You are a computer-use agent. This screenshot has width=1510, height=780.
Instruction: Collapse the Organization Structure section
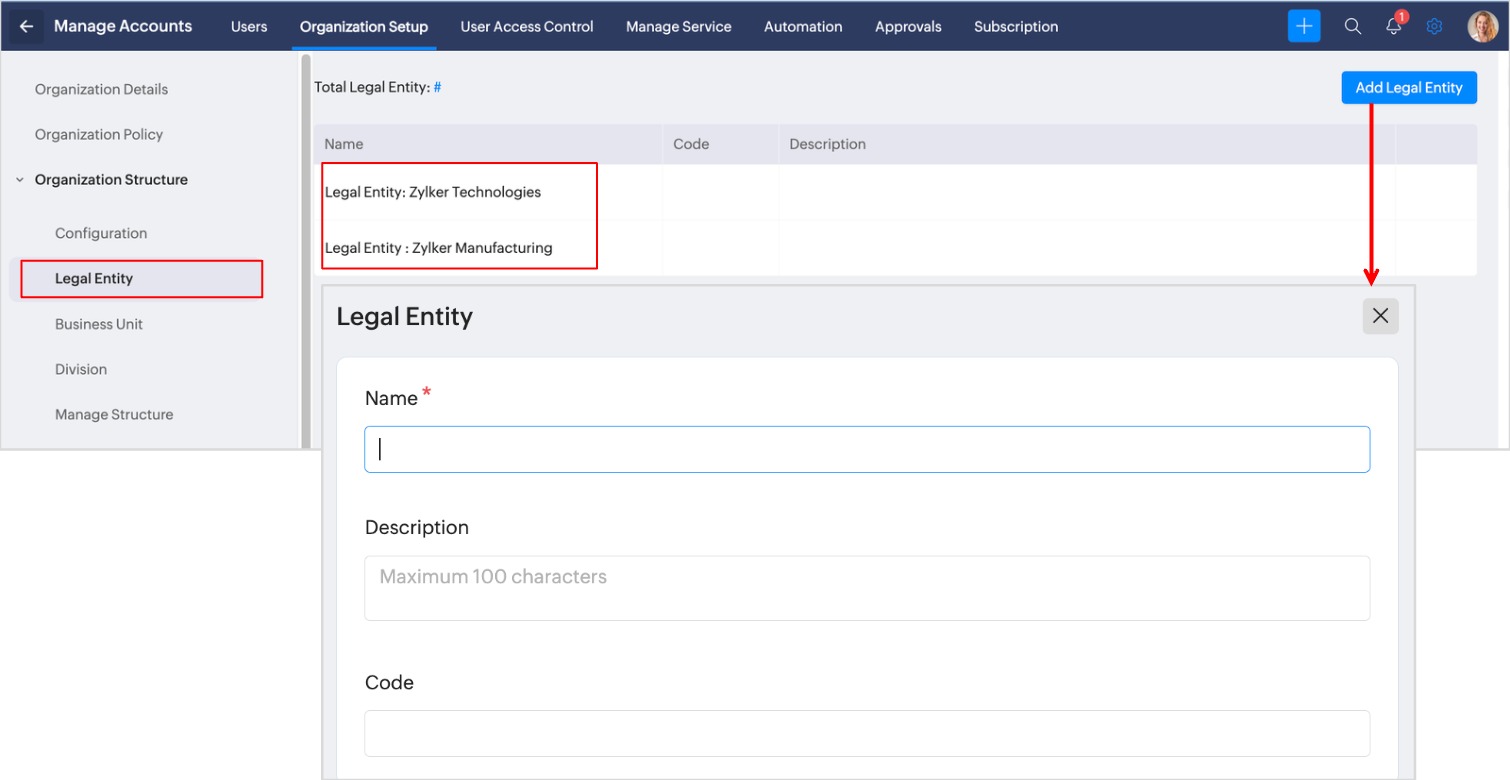coord(20,180)
